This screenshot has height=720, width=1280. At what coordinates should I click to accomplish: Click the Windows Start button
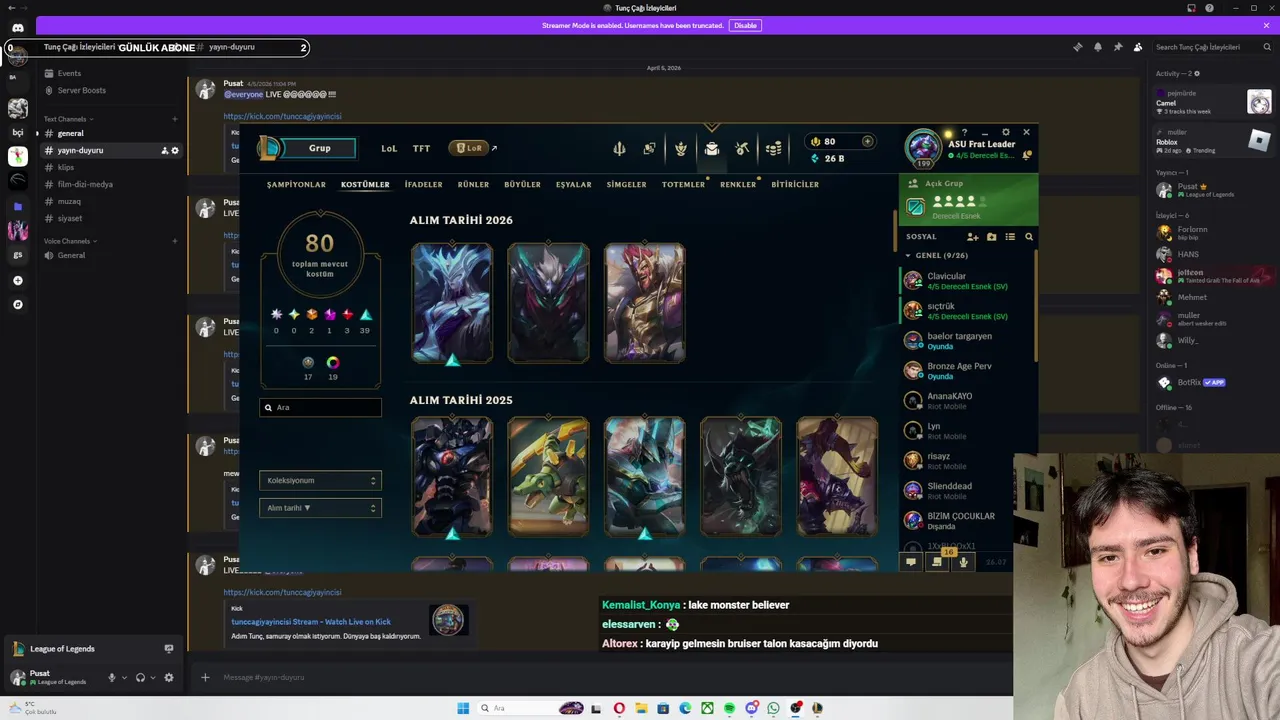coord(463,708)
